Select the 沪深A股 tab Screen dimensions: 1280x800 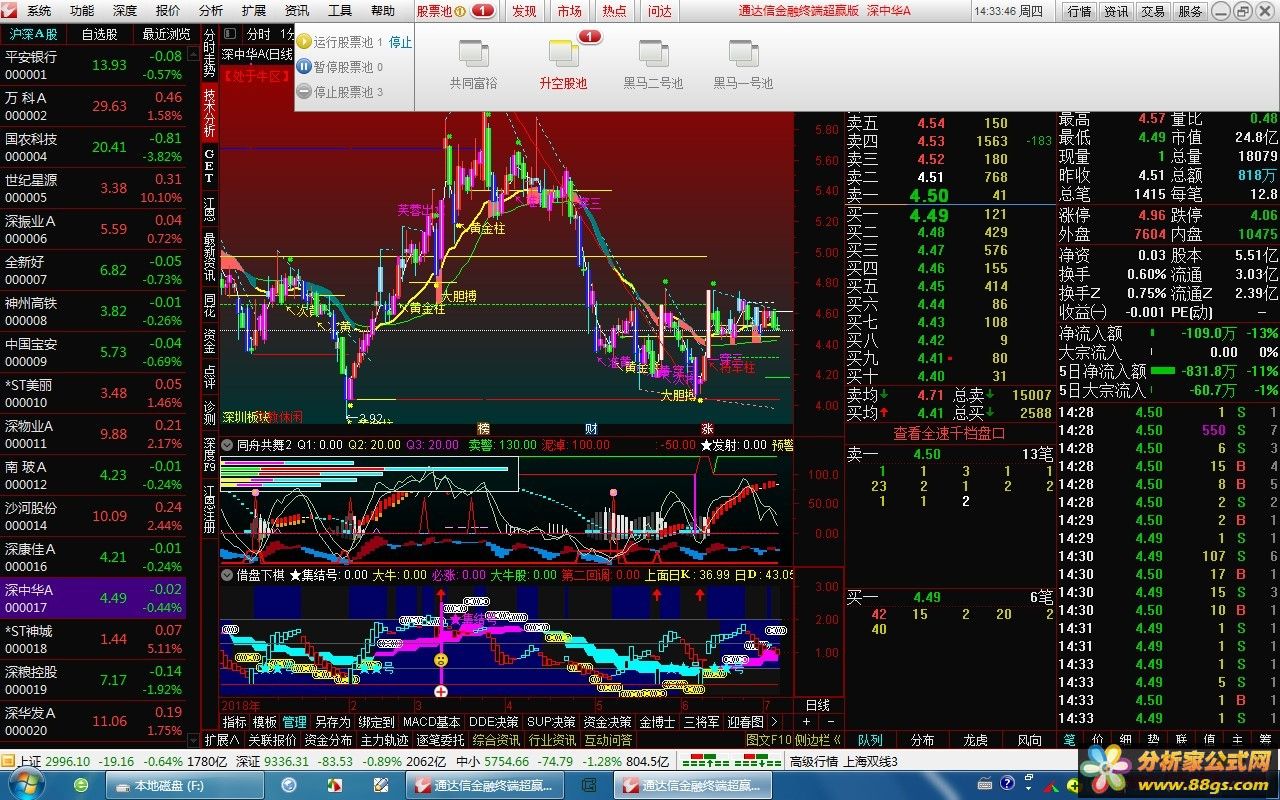click(x=34, y=34)
